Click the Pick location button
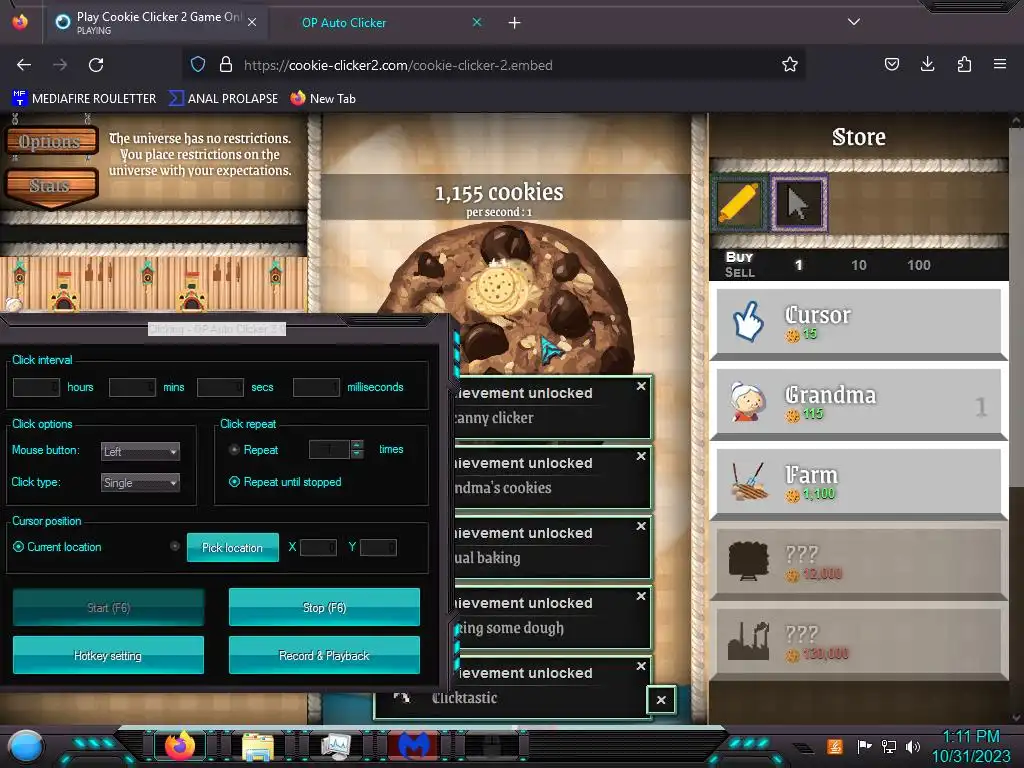This screenshot has height=768, width=1024. click(232, 548)
